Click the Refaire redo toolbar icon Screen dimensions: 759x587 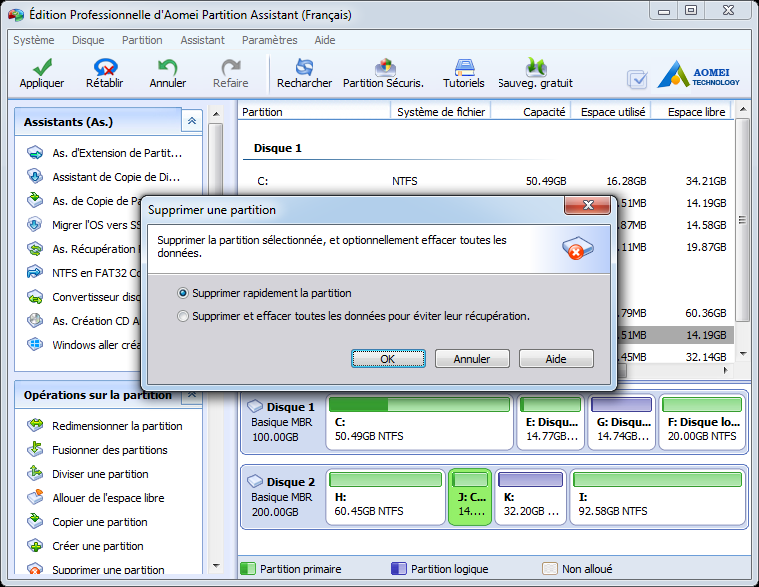tap(231, 67)
